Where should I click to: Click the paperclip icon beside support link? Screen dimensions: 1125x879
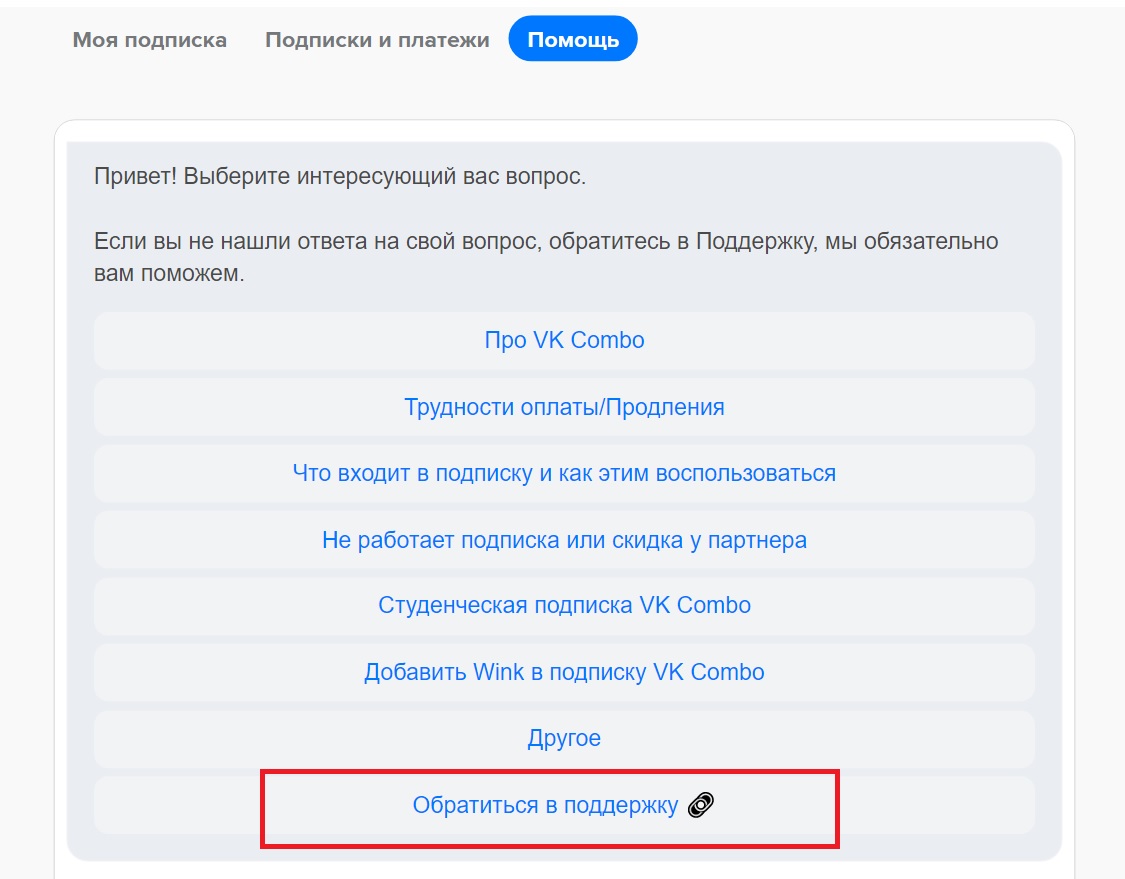click(x=702, y=805)
